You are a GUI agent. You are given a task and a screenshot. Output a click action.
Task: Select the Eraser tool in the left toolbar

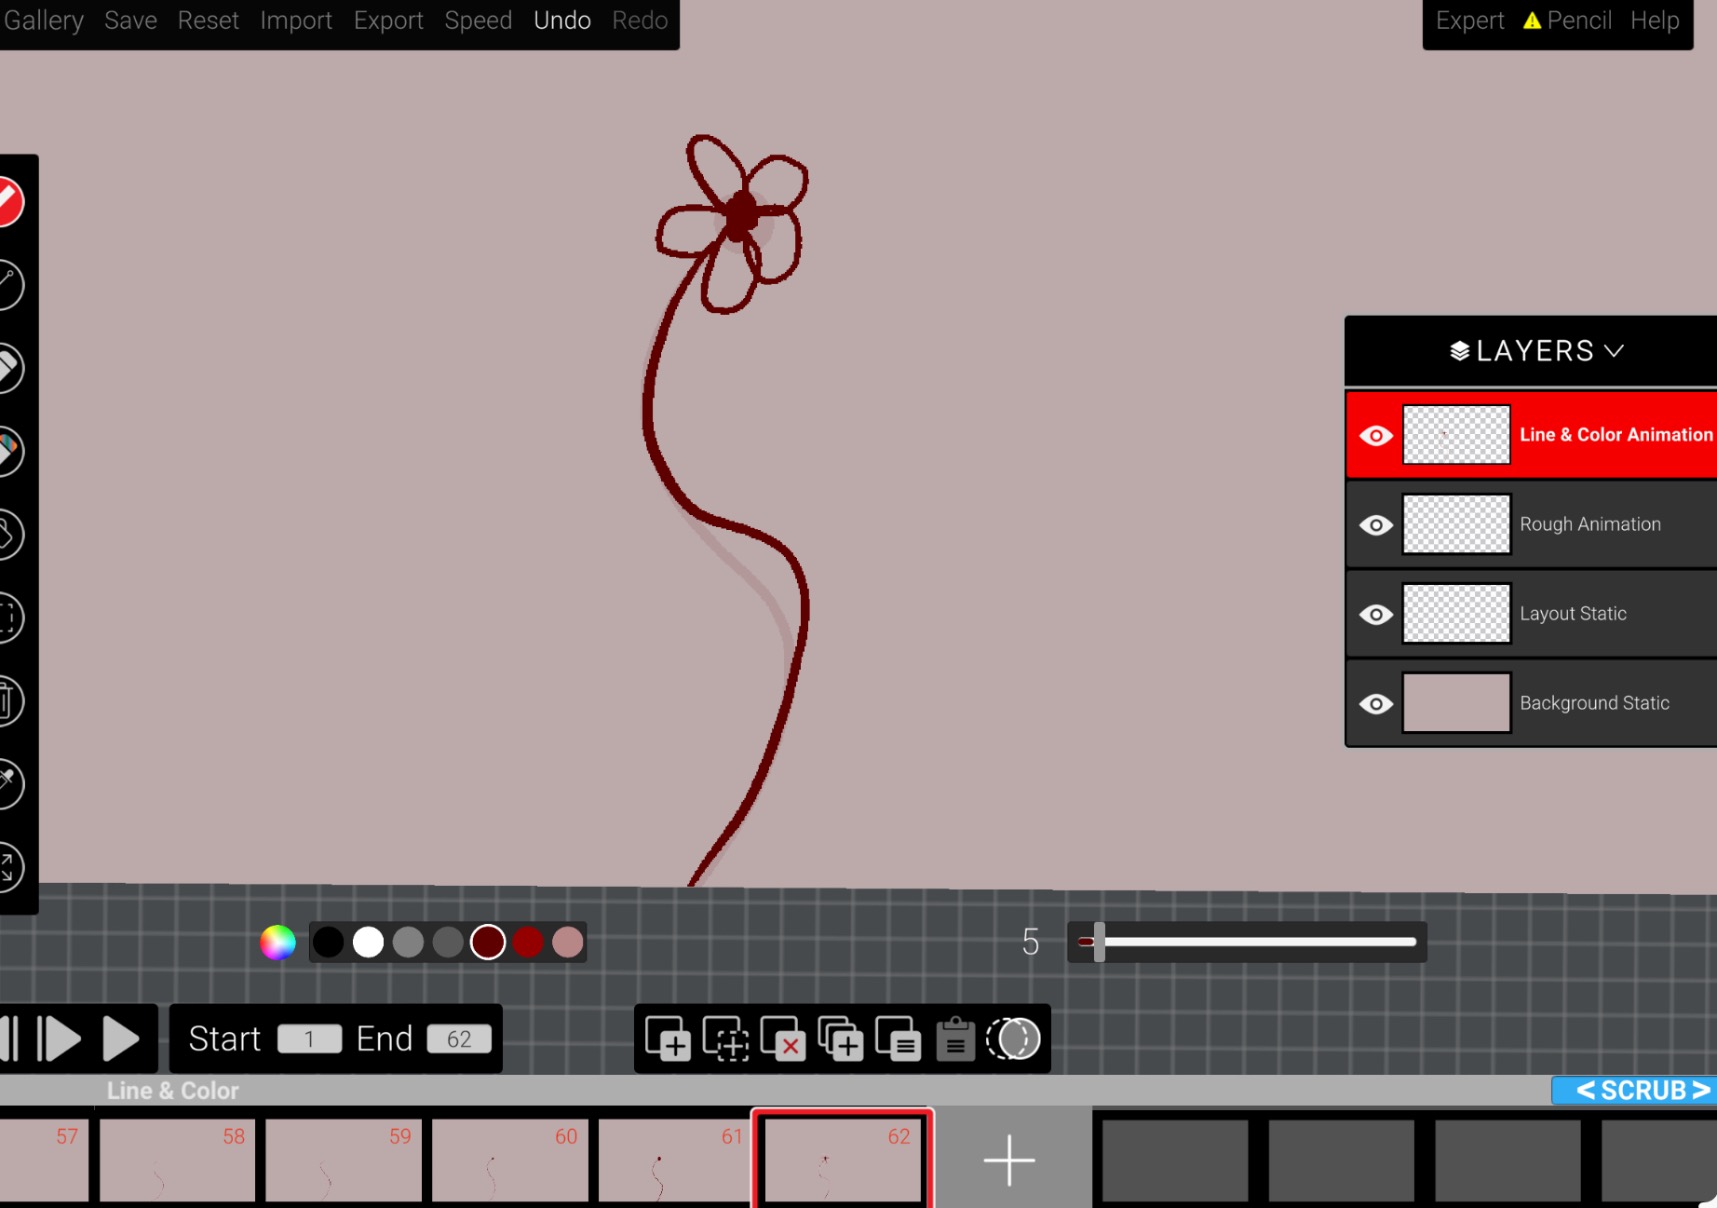(8, 368)
